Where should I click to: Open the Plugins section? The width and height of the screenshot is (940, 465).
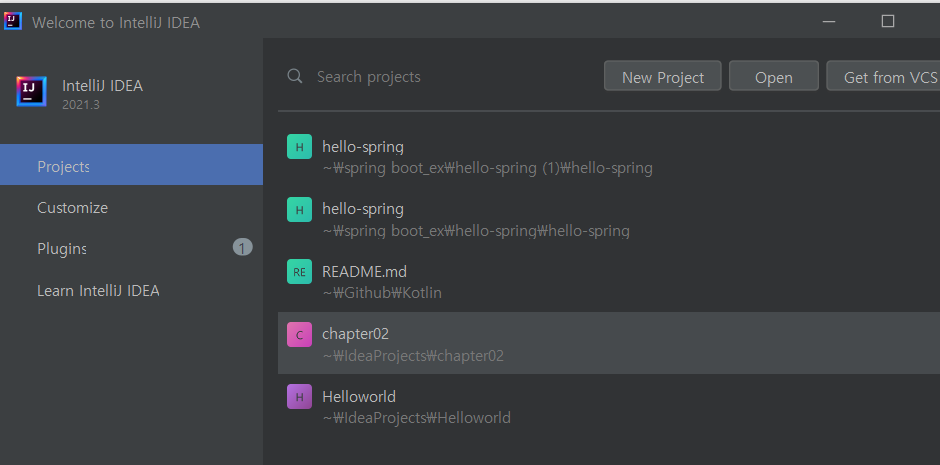(x=62, y=249)
